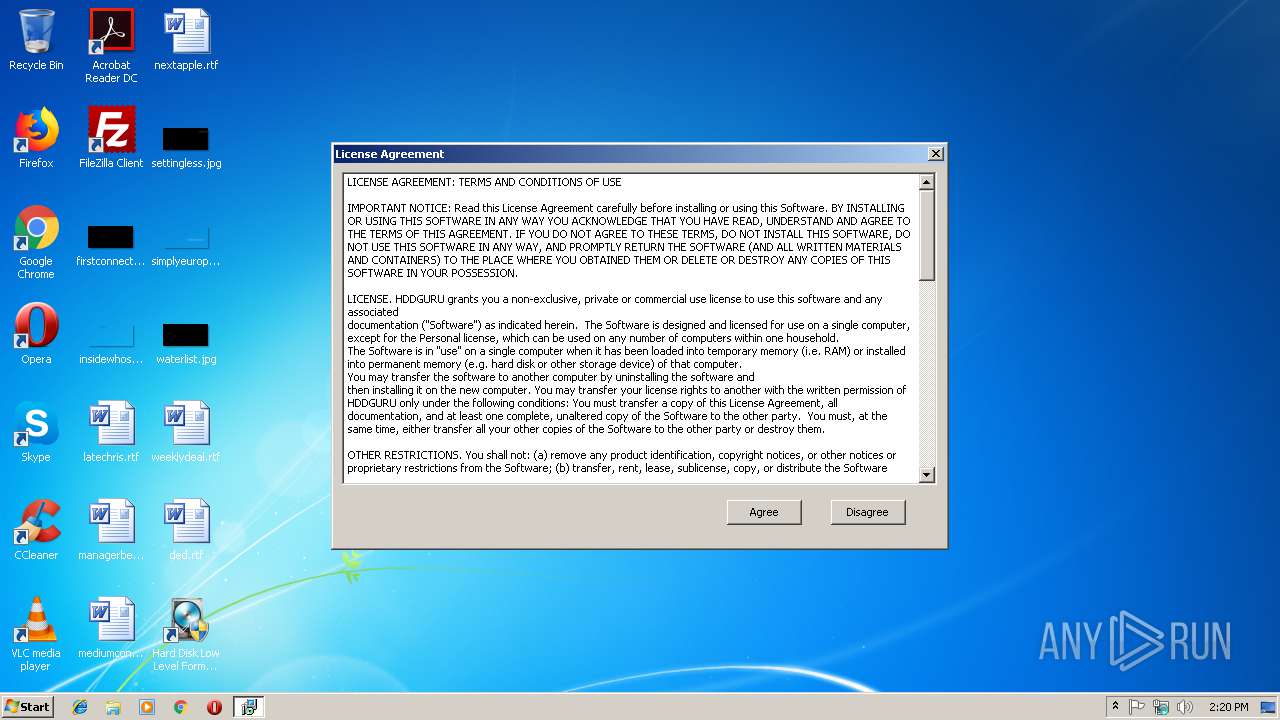Close the License Agreement dialog
Viewport: 1280px width, 720px height.
935,154
